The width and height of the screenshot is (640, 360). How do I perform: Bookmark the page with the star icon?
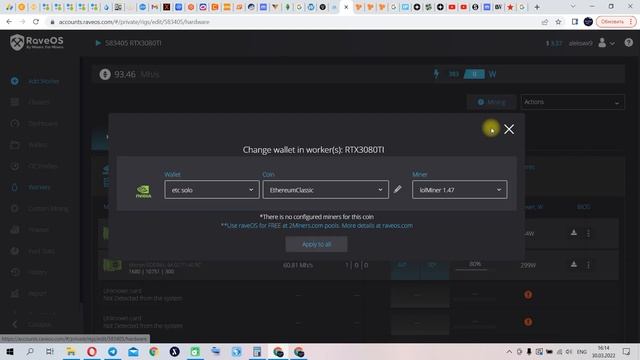pyautogui.click(x=558, y=22)
